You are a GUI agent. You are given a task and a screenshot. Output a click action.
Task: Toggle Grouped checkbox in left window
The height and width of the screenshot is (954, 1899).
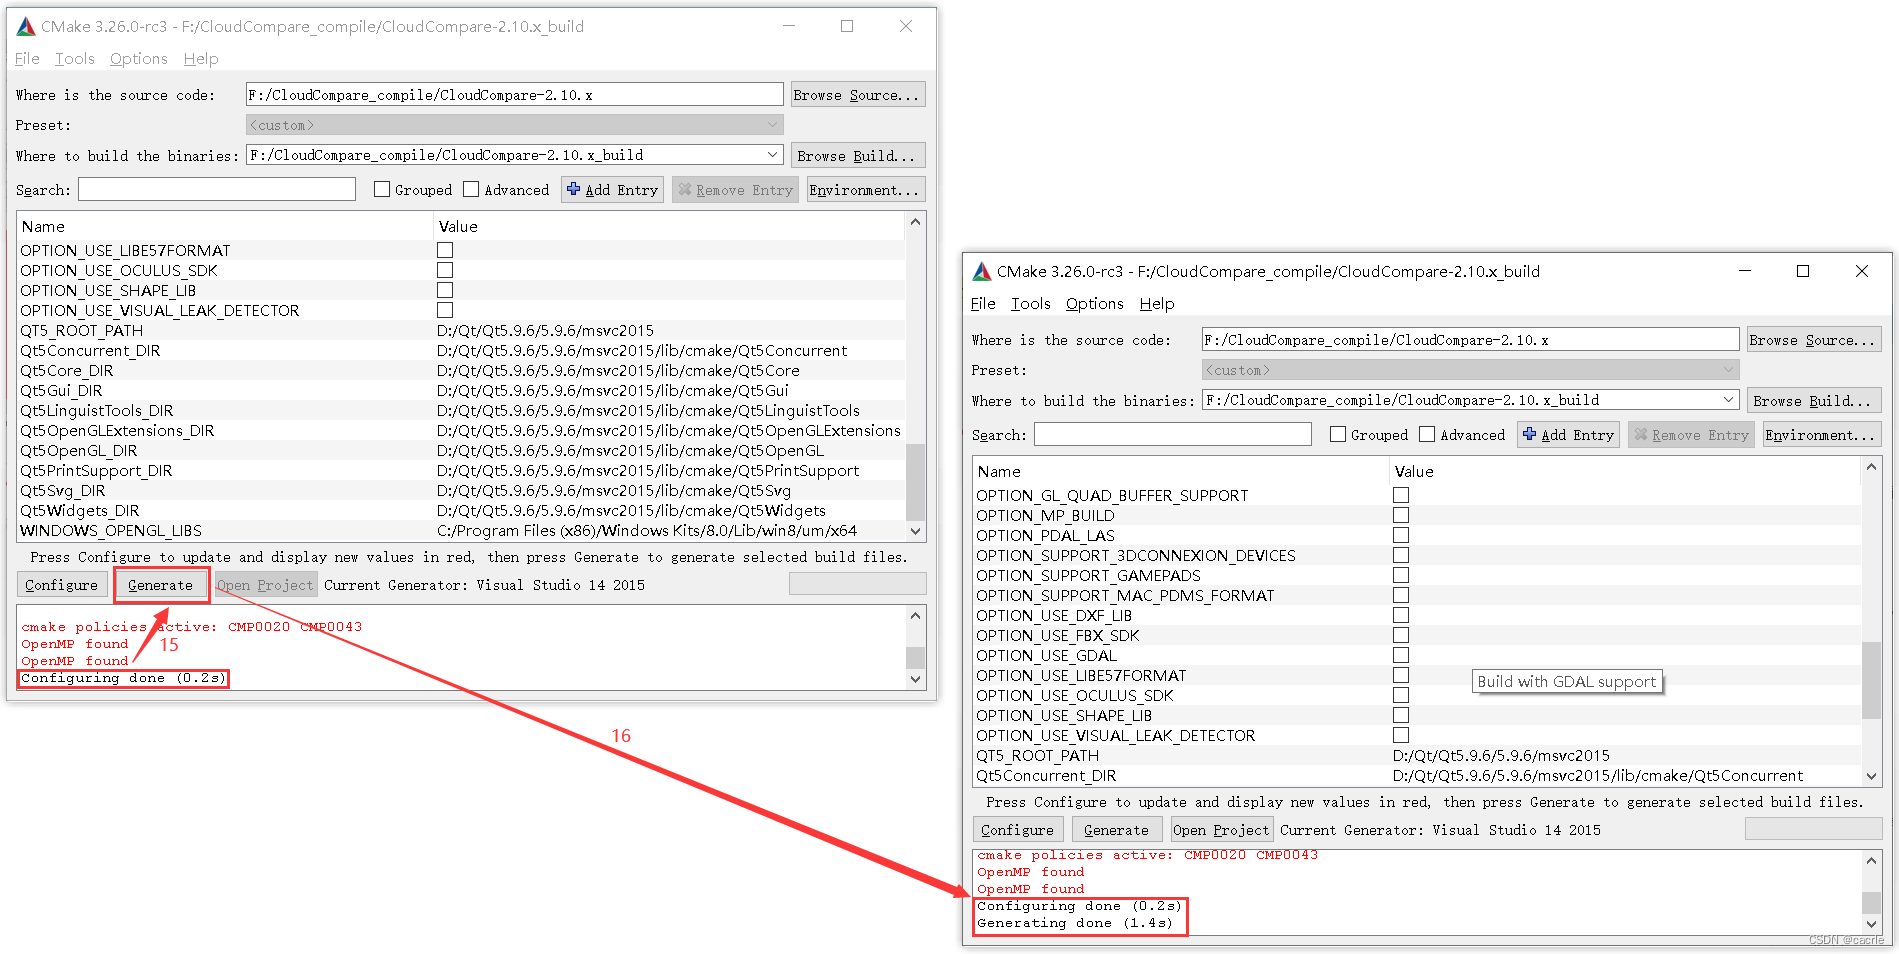[382, 190]
